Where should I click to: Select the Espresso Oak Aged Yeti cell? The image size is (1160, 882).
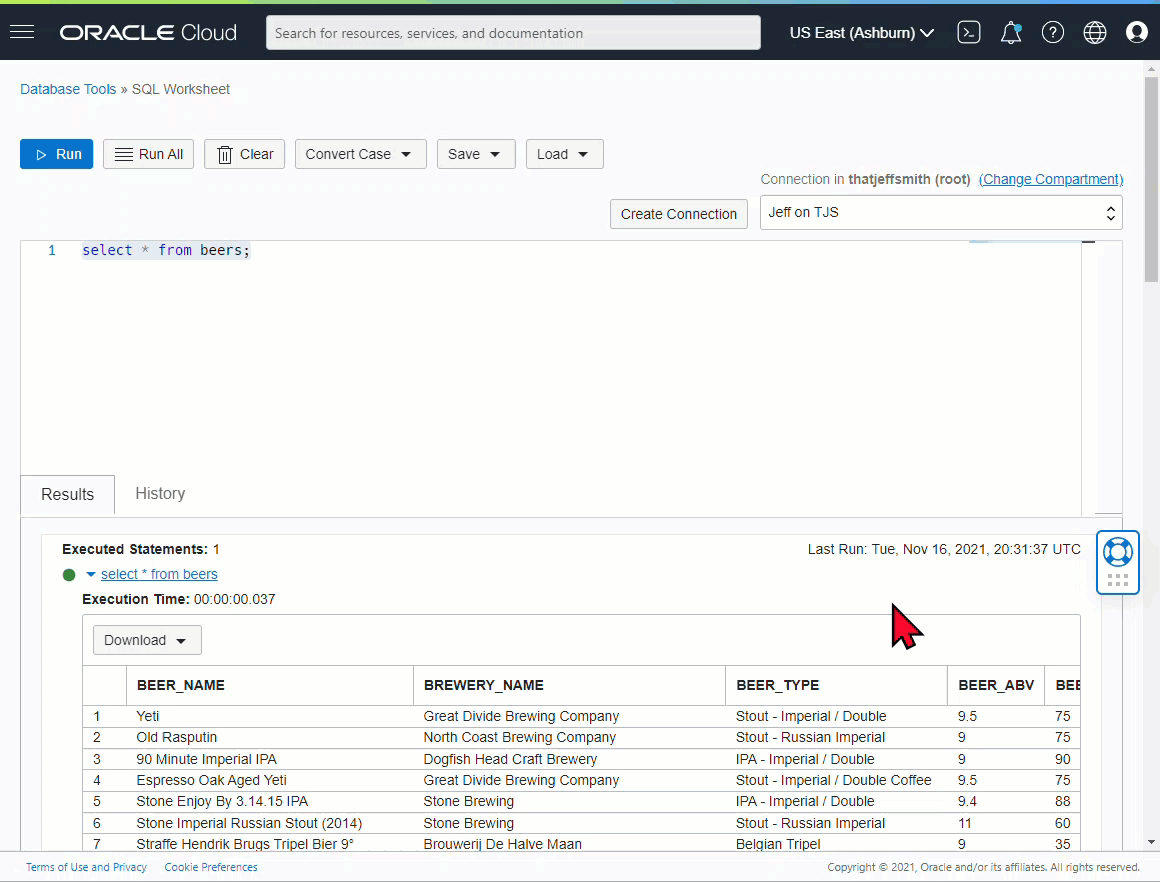pyautogui.click(x=270, y=781)
